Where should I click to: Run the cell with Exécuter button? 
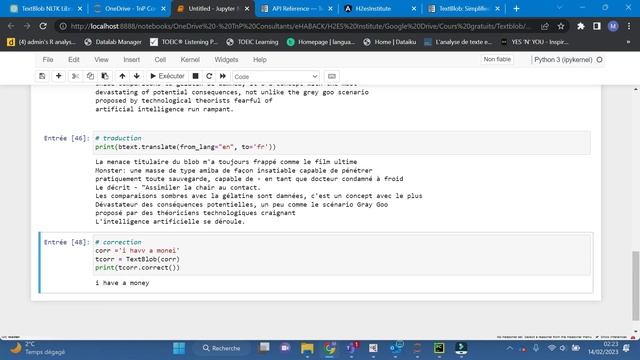[167, 76]
